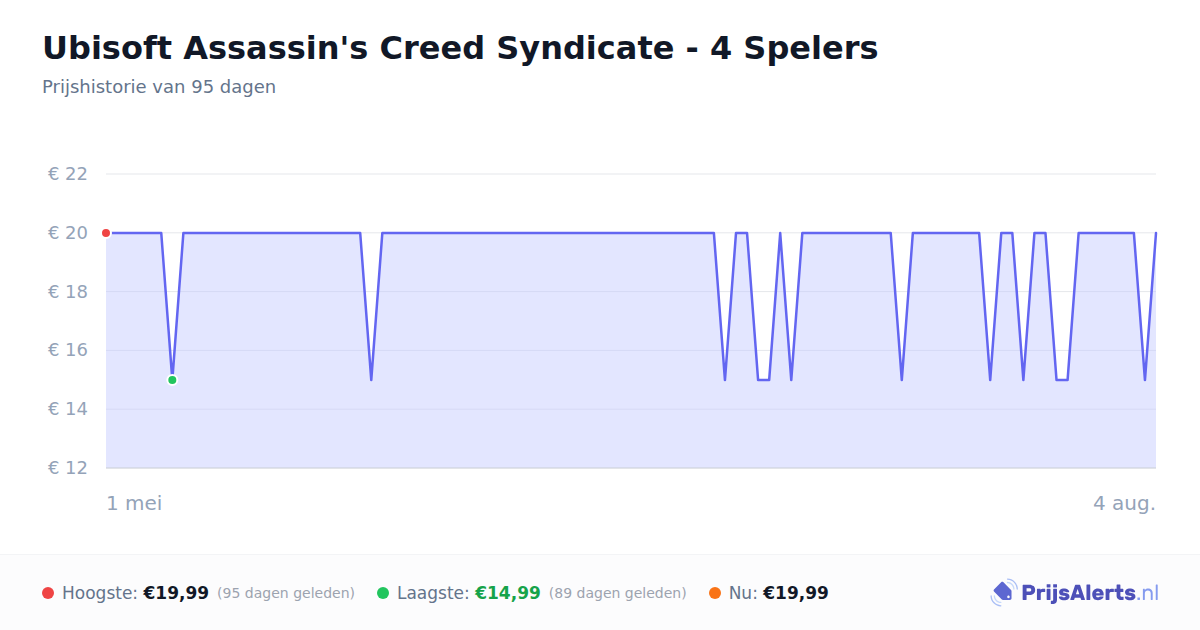Click the € 20 axis label

(x=68, y=233)
